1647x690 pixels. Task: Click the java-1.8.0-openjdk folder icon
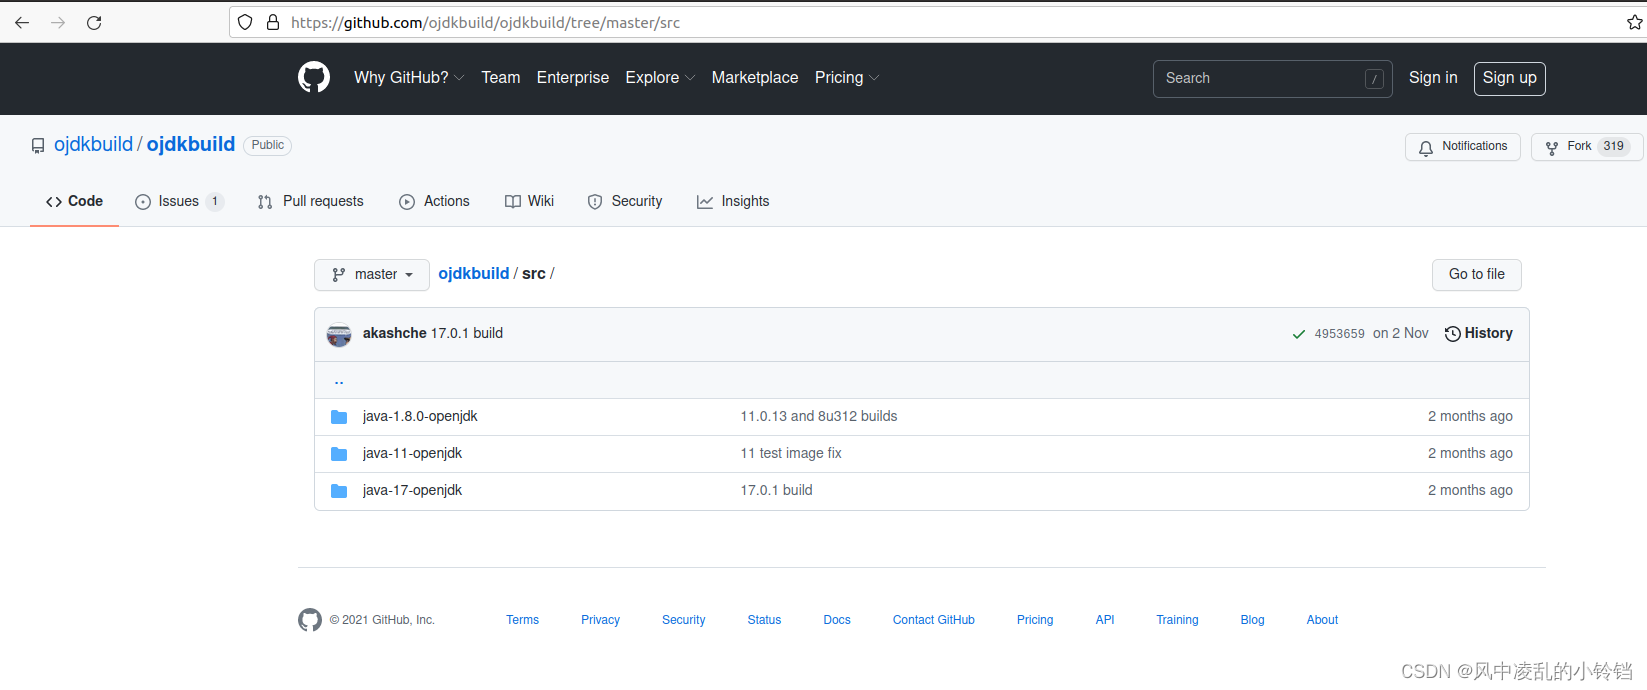339,417
